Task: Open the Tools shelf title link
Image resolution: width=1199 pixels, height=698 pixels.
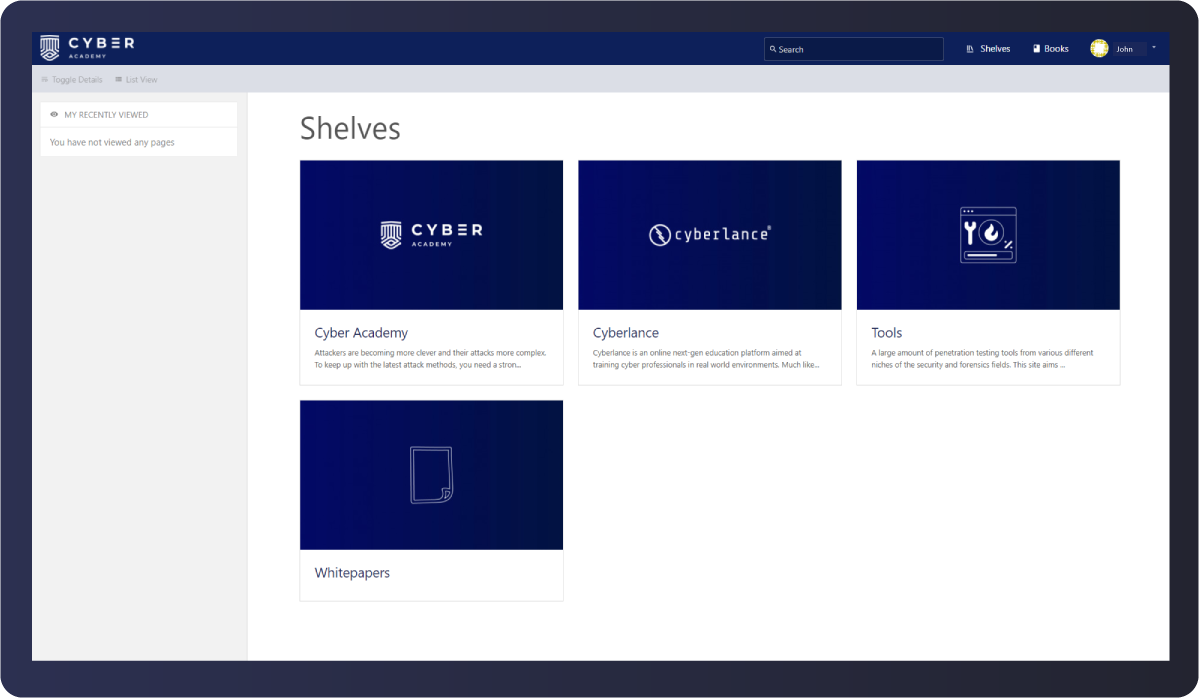Action: tap(886, 333)
